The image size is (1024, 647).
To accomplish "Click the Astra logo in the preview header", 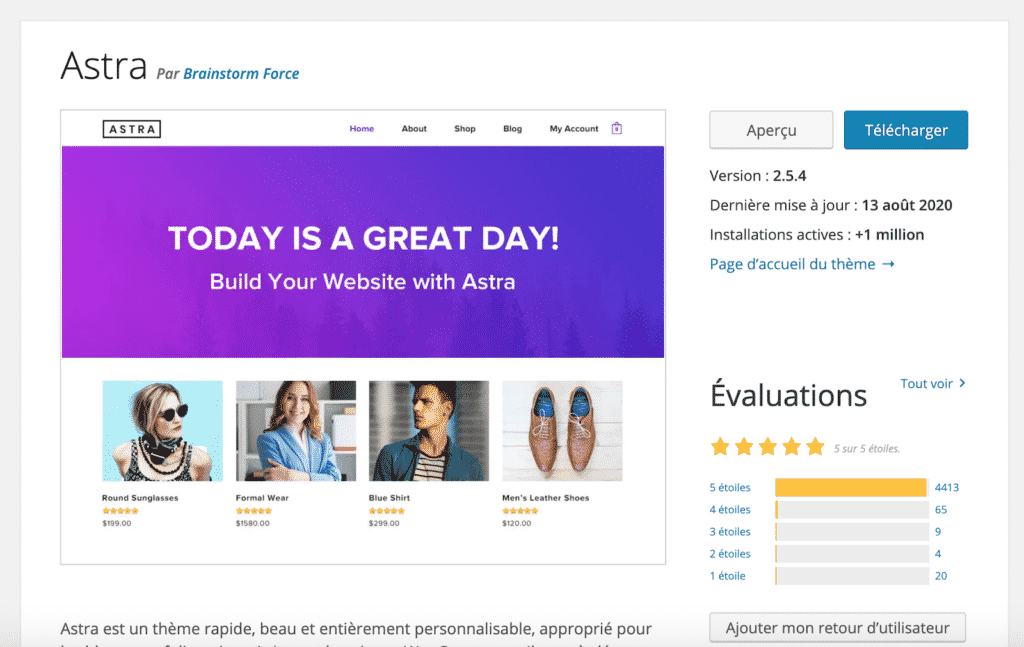I will (131, 128).
